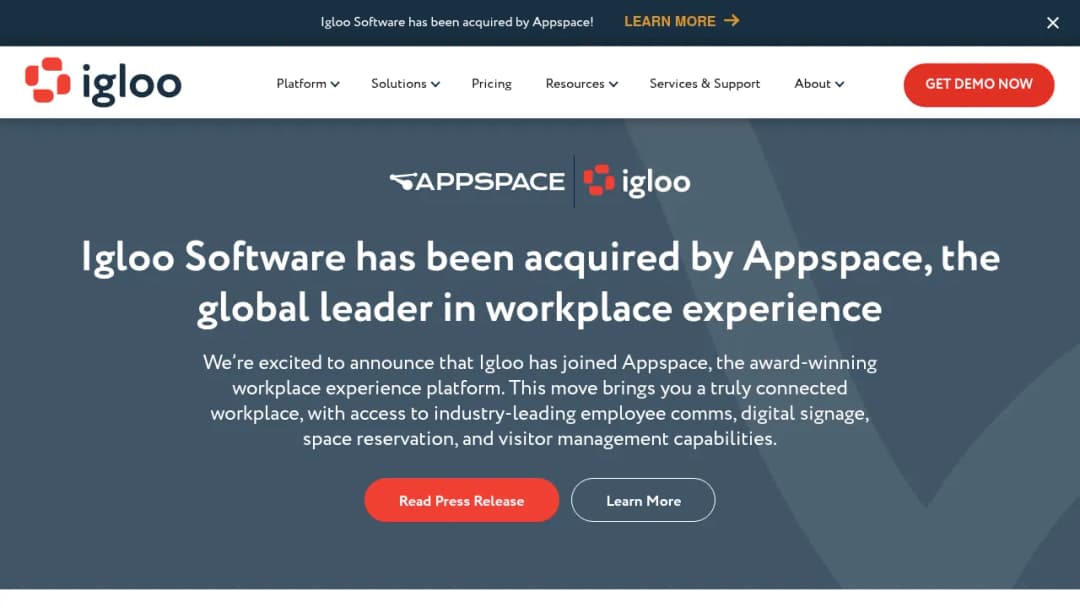Click the Appspace logo in hero
The width and height of the screenshot is (1080, 608).
click(477, 182)
